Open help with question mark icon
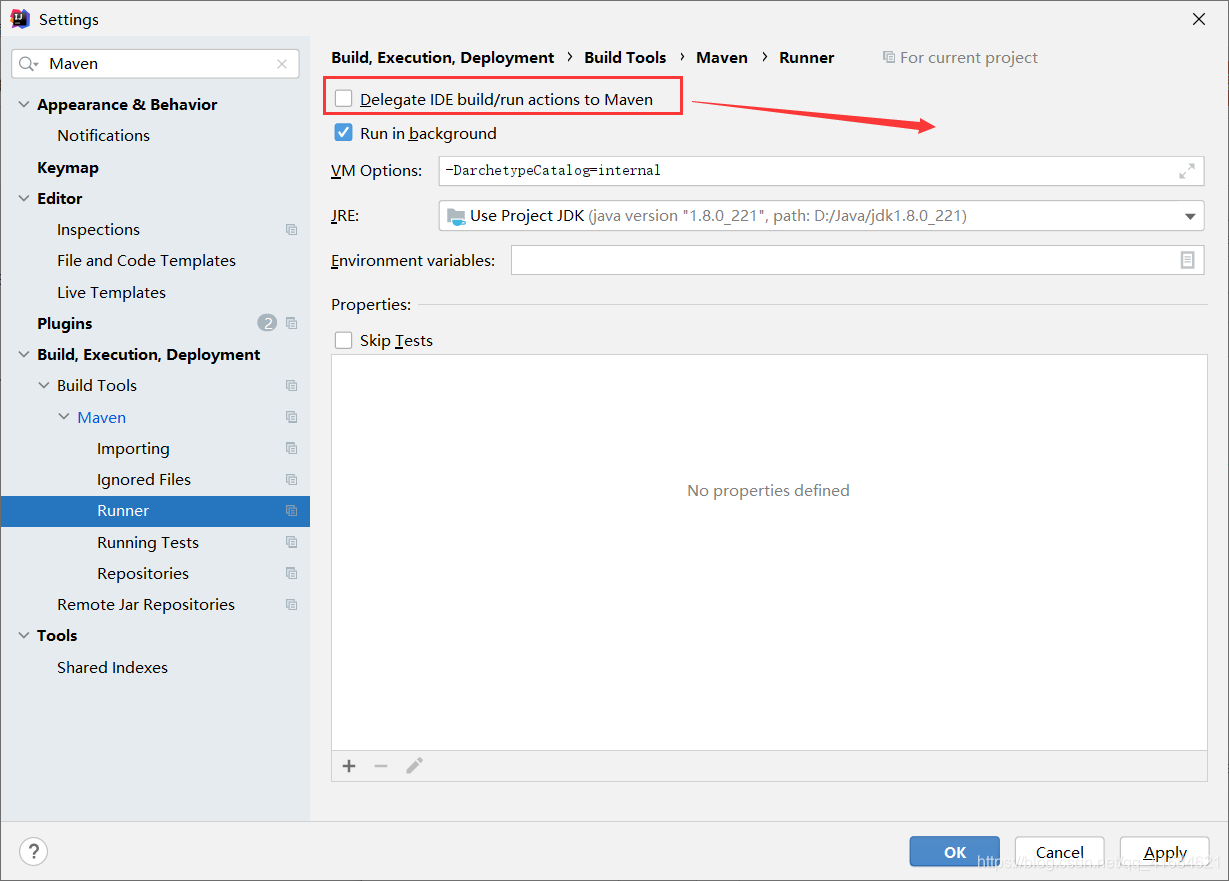 tap(34, 851)
